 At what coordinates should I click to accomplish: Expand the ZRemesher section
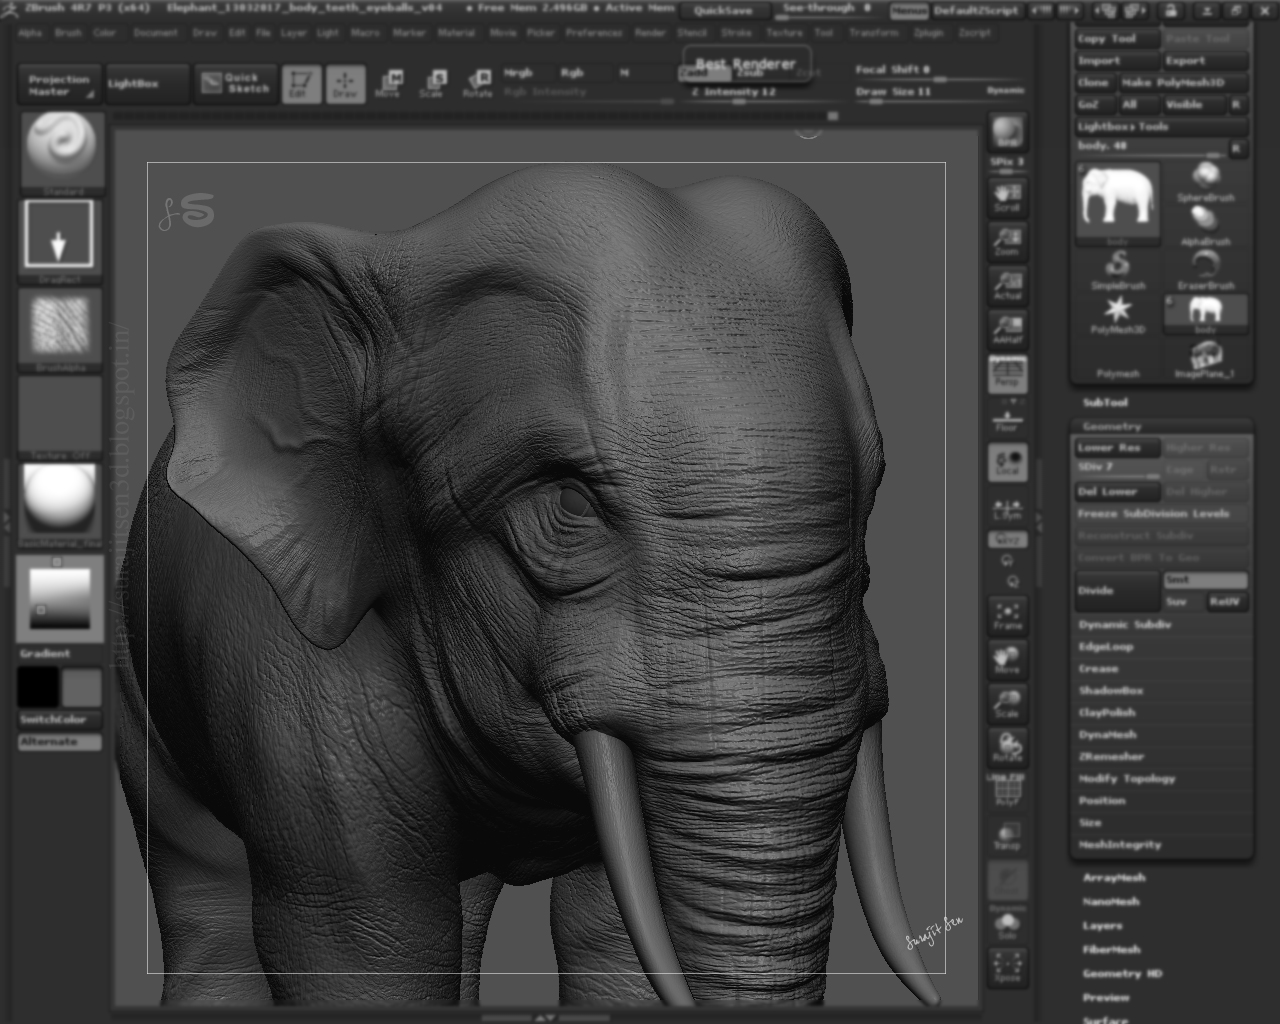(1111, 757)
